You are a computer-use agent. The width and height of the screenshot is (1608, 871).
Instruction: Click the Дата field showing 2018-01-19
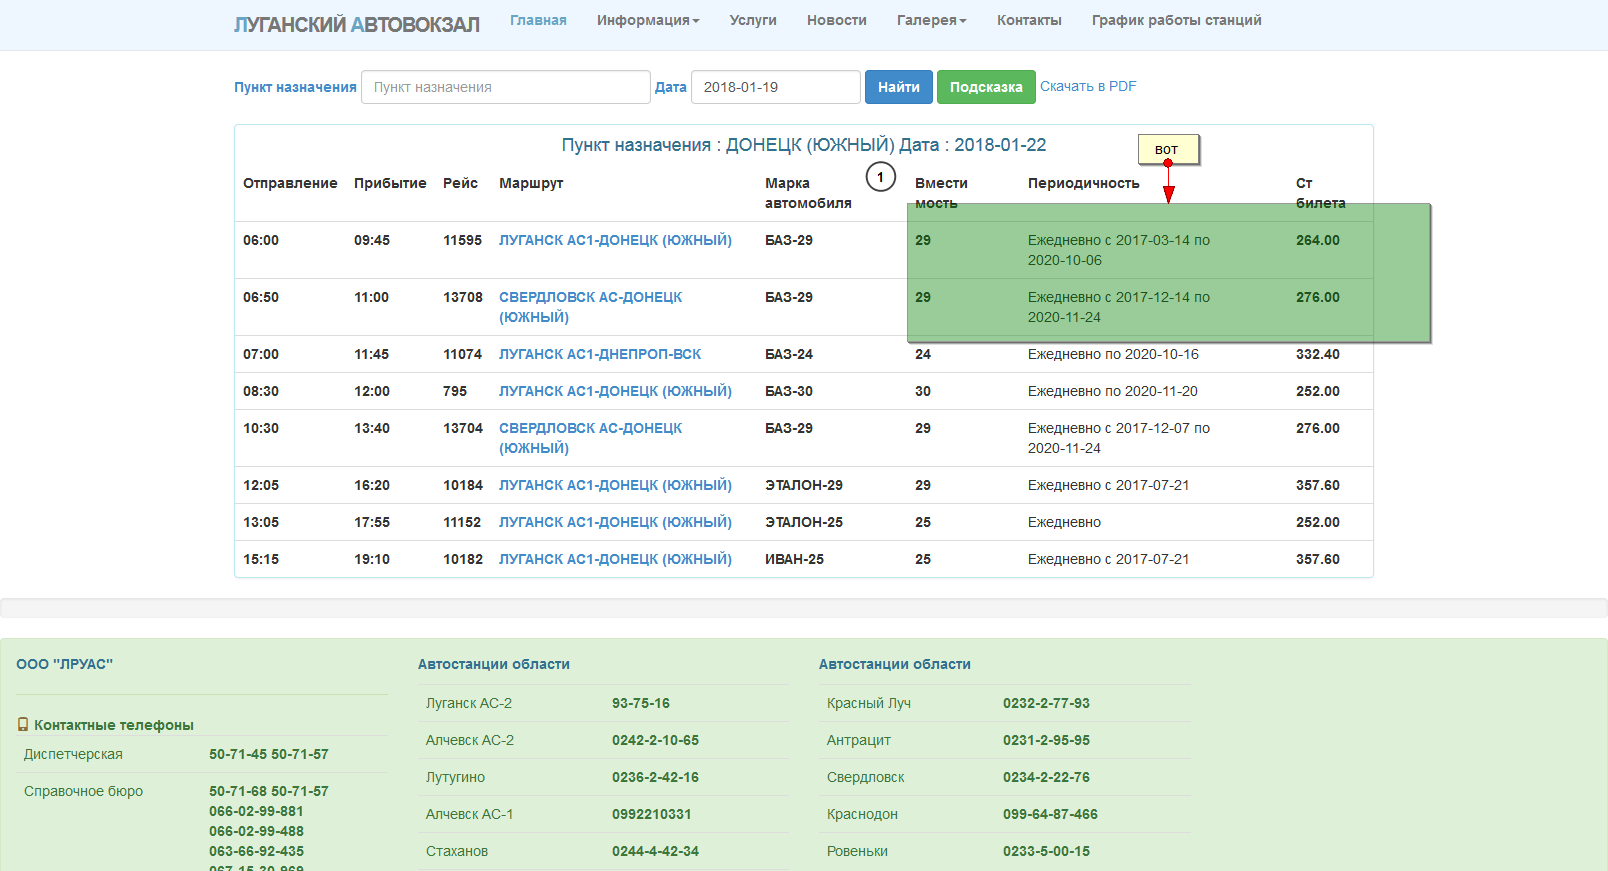pyautogui.click(x=775, y=87)
